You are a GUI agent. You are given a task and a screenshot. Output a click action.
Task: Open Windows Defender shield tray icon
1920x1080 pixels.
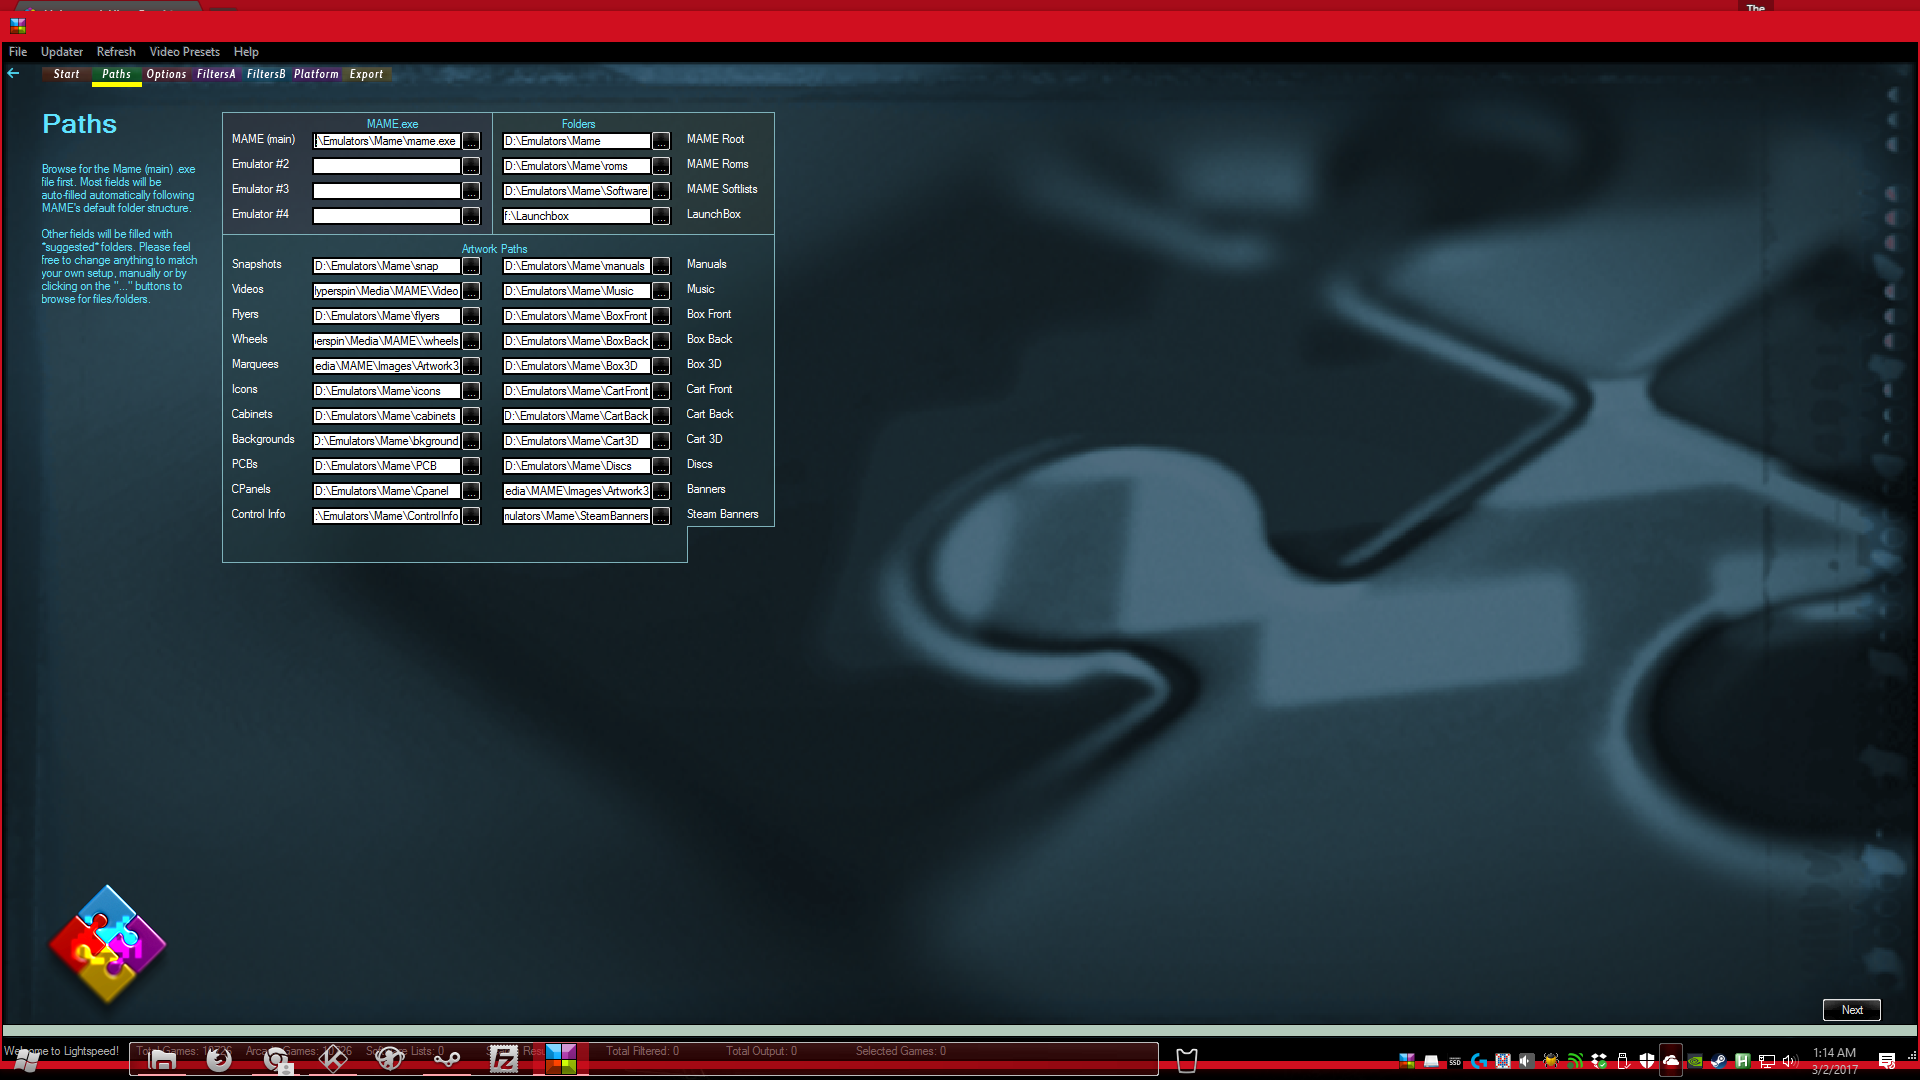1647,1061
